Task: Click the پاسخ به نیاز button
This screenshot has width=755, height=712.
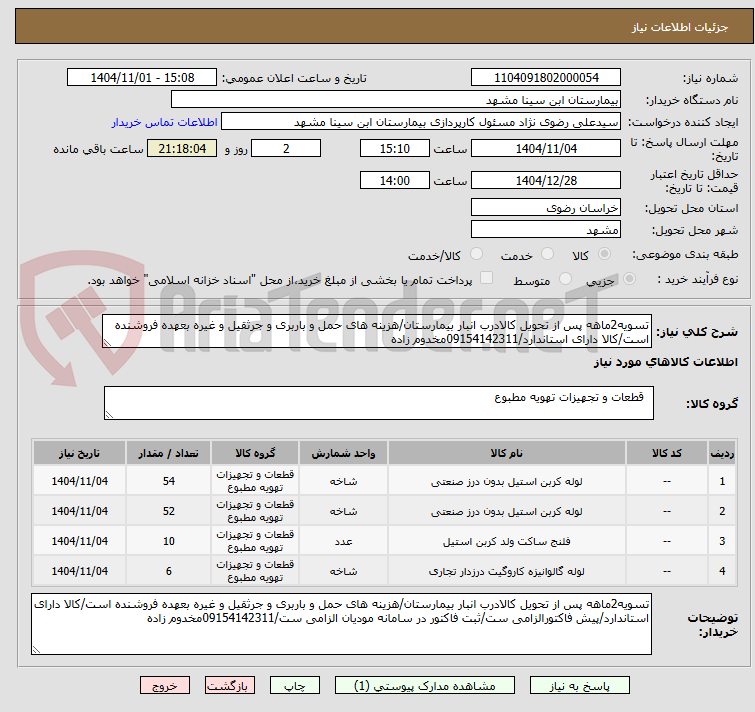Action: (579, 686)
